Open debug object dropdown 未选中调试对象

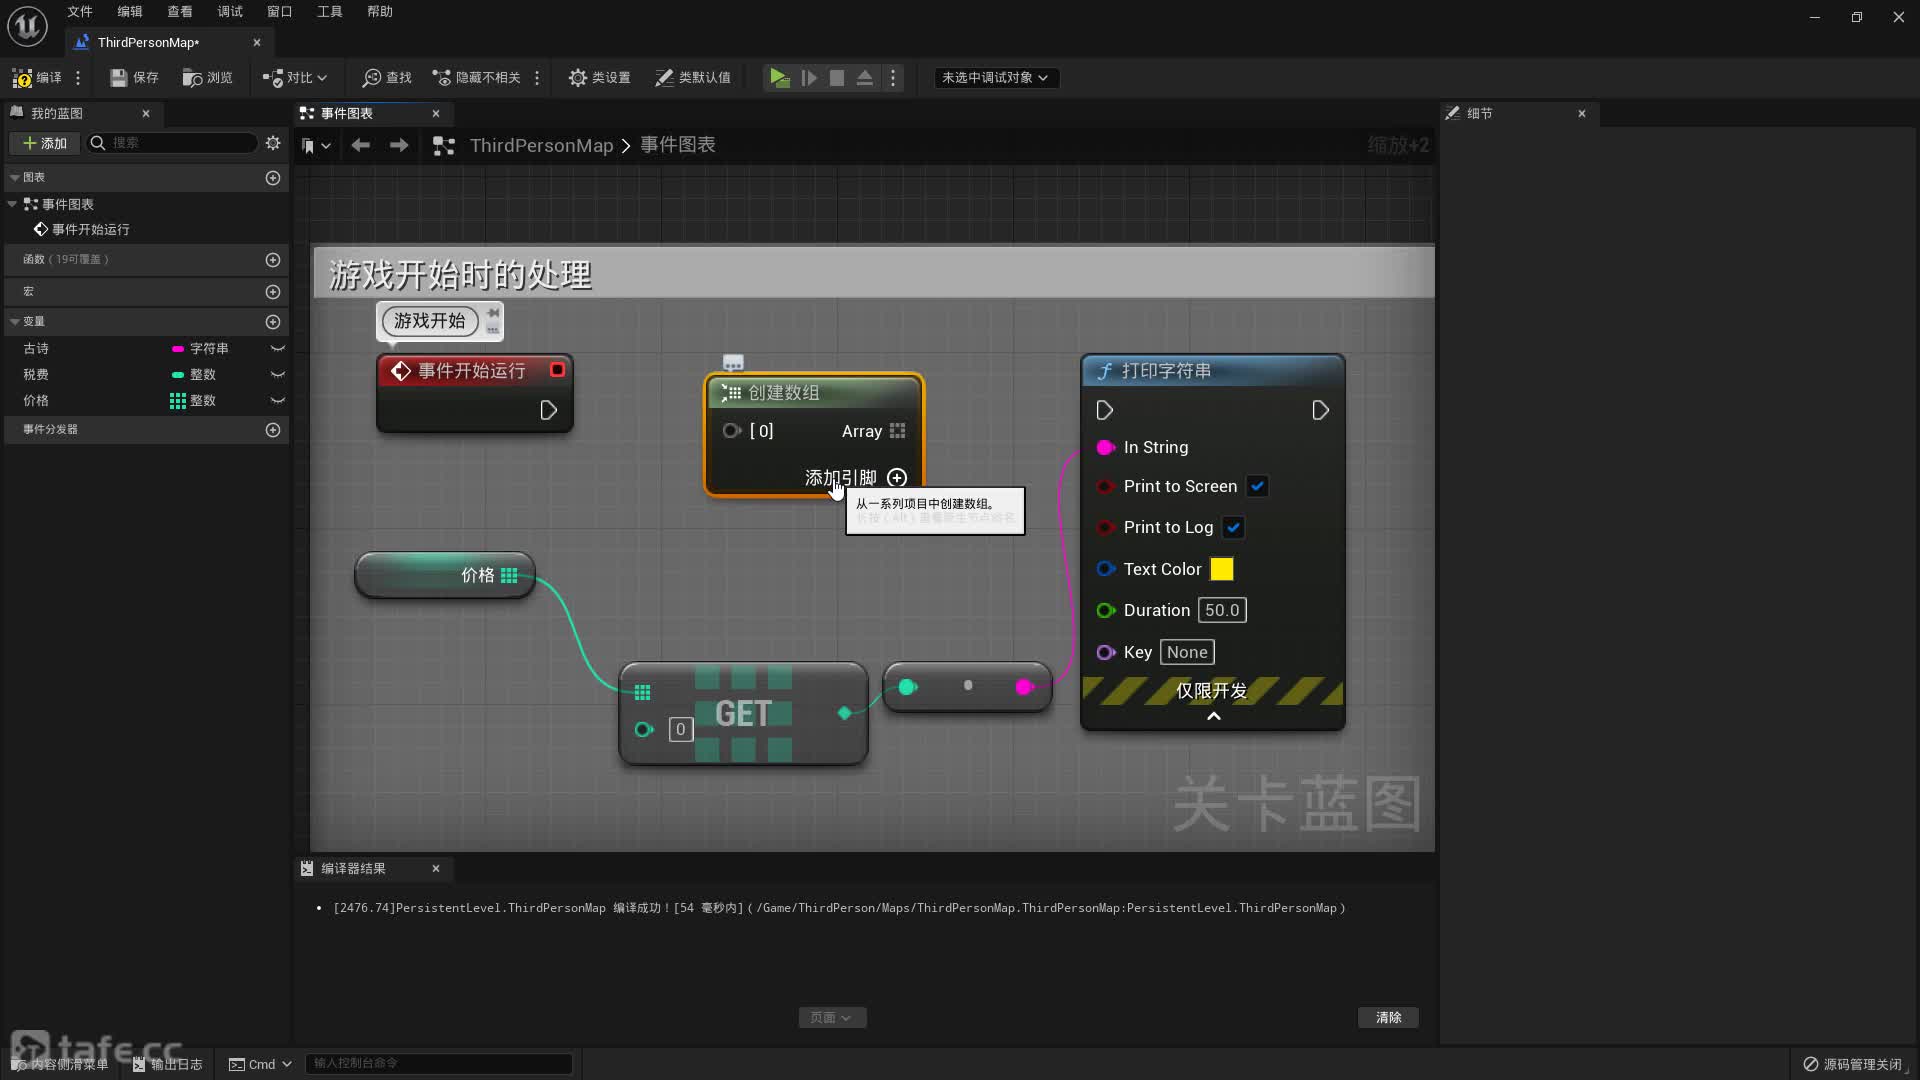(995, 78)
